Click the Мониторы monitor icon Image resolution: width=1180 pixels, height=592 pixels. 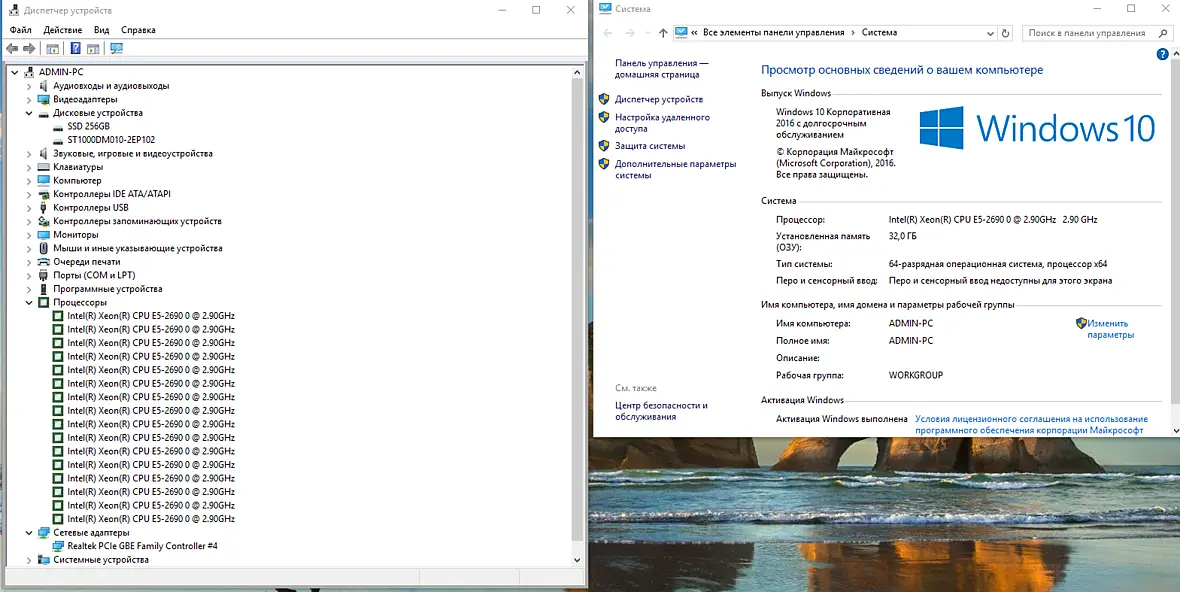click(x=44, y=235)
